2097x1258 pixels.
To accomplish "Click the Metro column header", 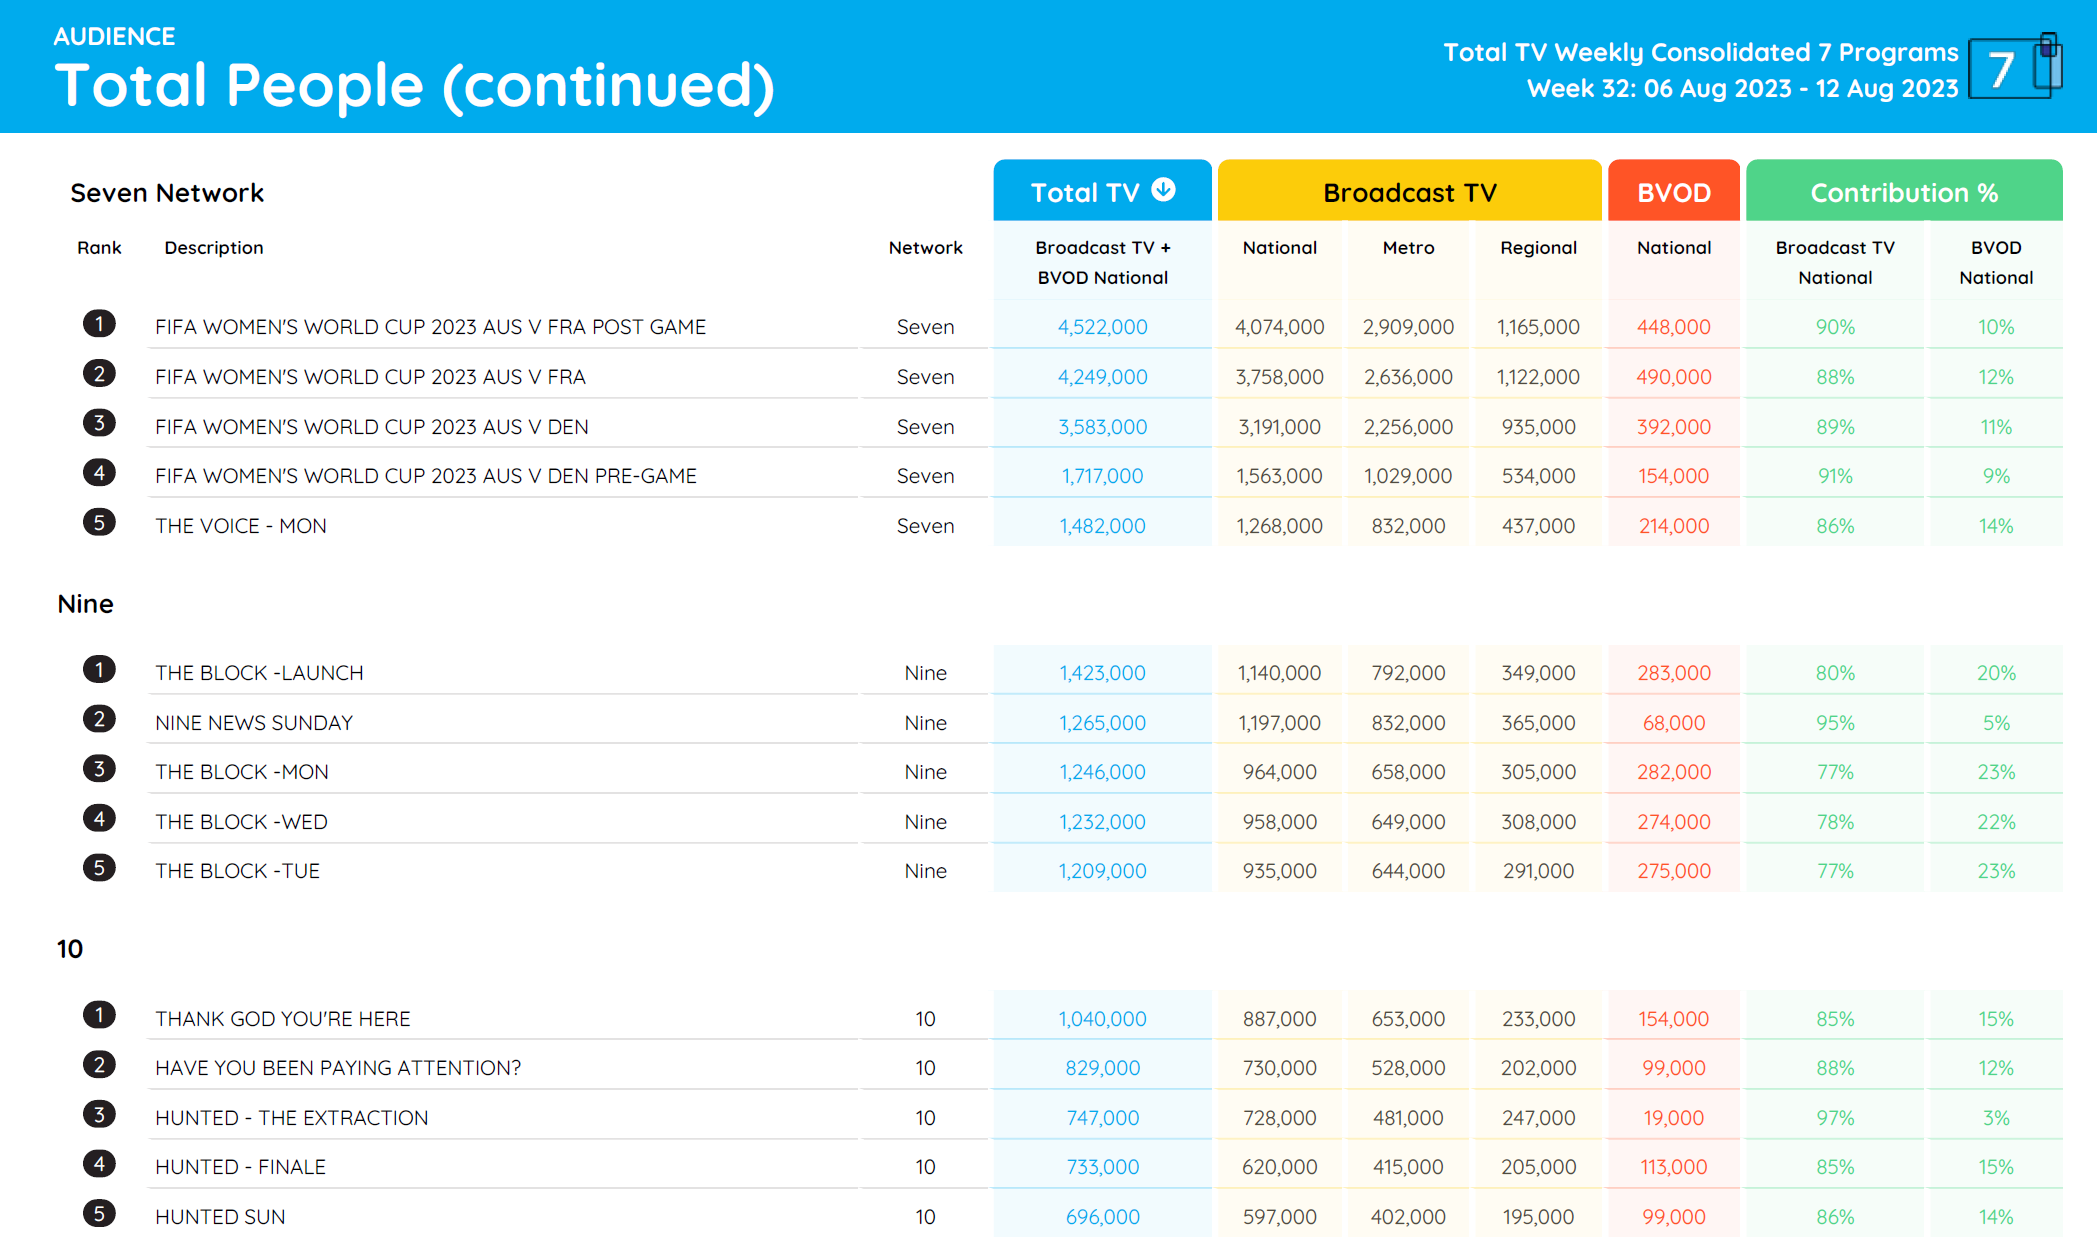I will [x=1408, y=247].
